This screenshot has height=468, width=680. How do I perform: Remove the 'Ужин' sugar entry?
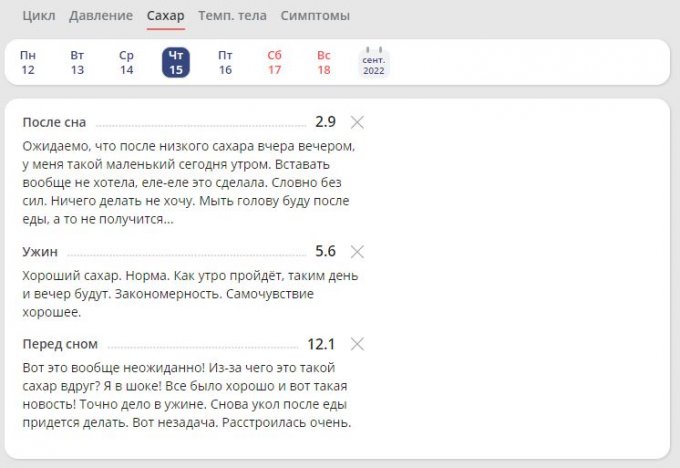point(357,252)
